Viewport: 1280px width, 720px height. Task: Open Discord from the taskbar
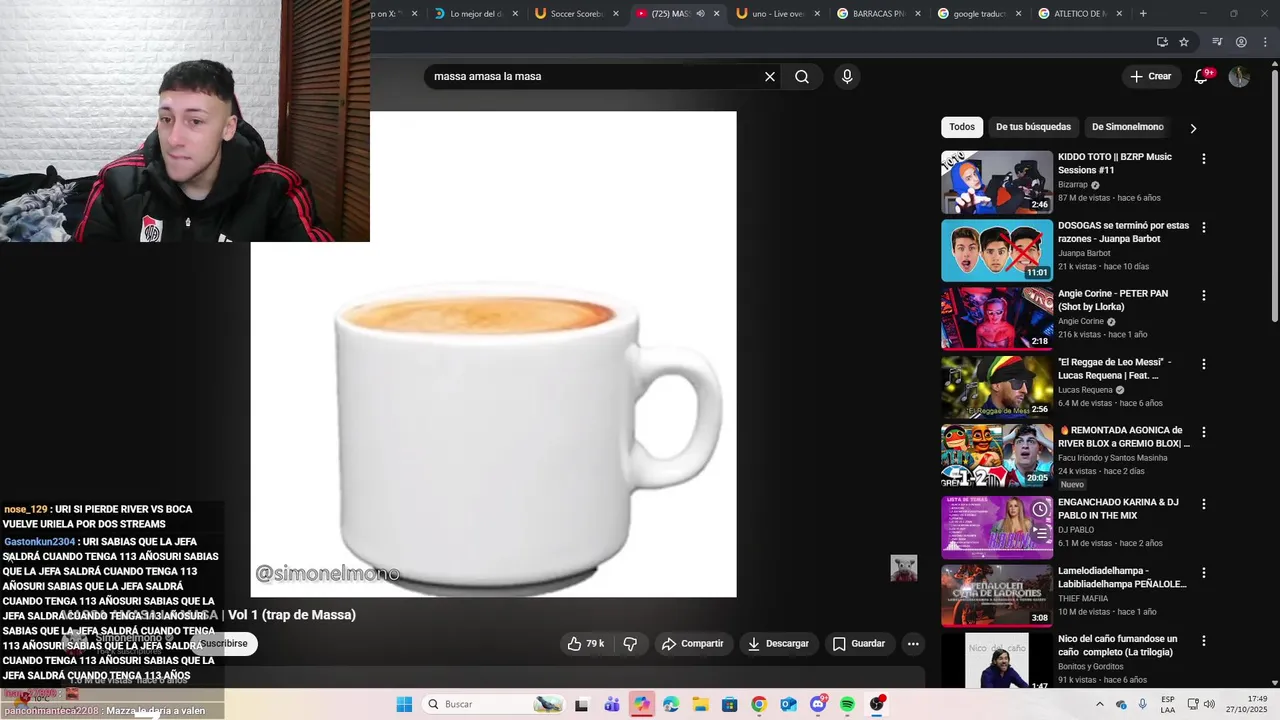(x=818, y=704)
